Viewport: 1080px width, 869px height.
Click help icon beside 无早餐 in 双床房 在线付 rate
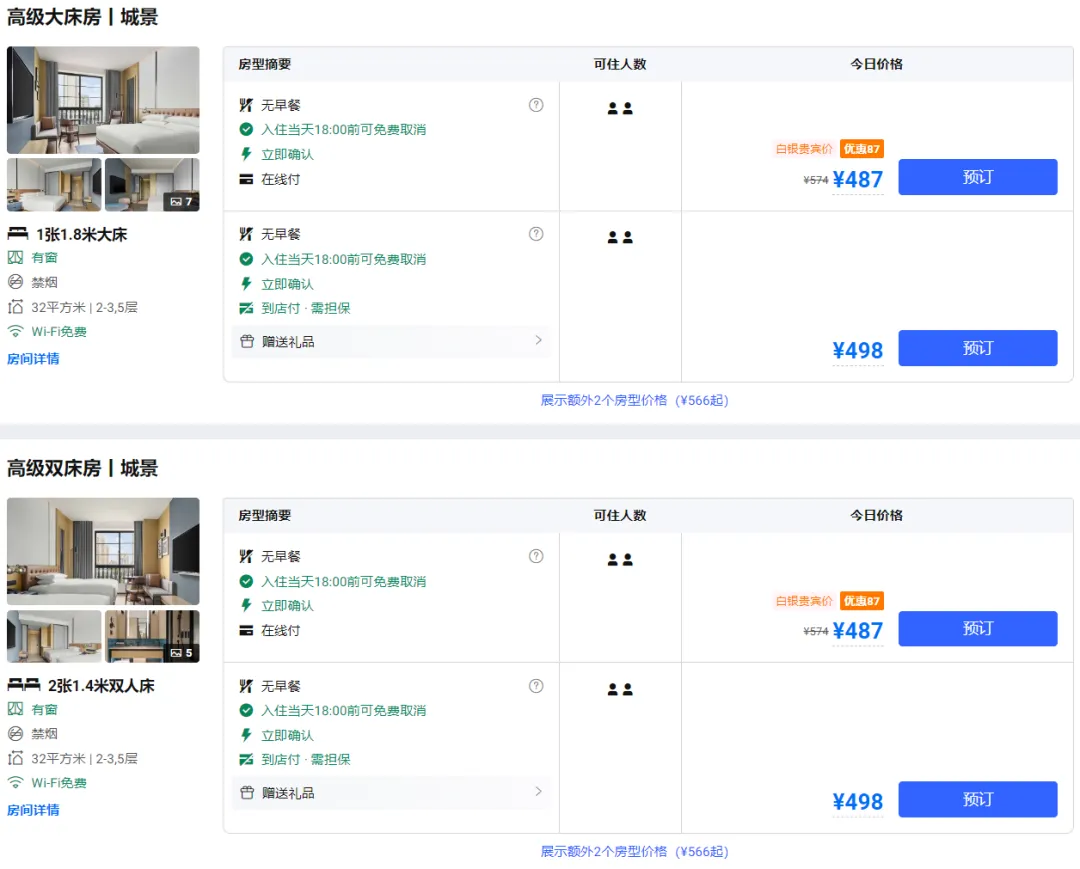tap(536, 556)
